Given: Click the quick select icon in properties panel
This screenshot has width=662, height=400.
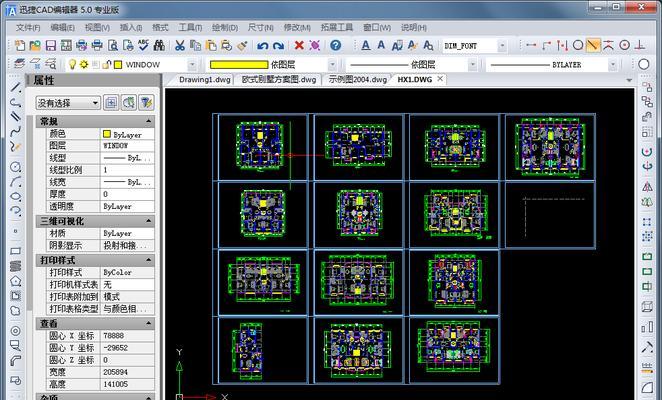Looking at the screenshot, I should [x=146, y=103].
